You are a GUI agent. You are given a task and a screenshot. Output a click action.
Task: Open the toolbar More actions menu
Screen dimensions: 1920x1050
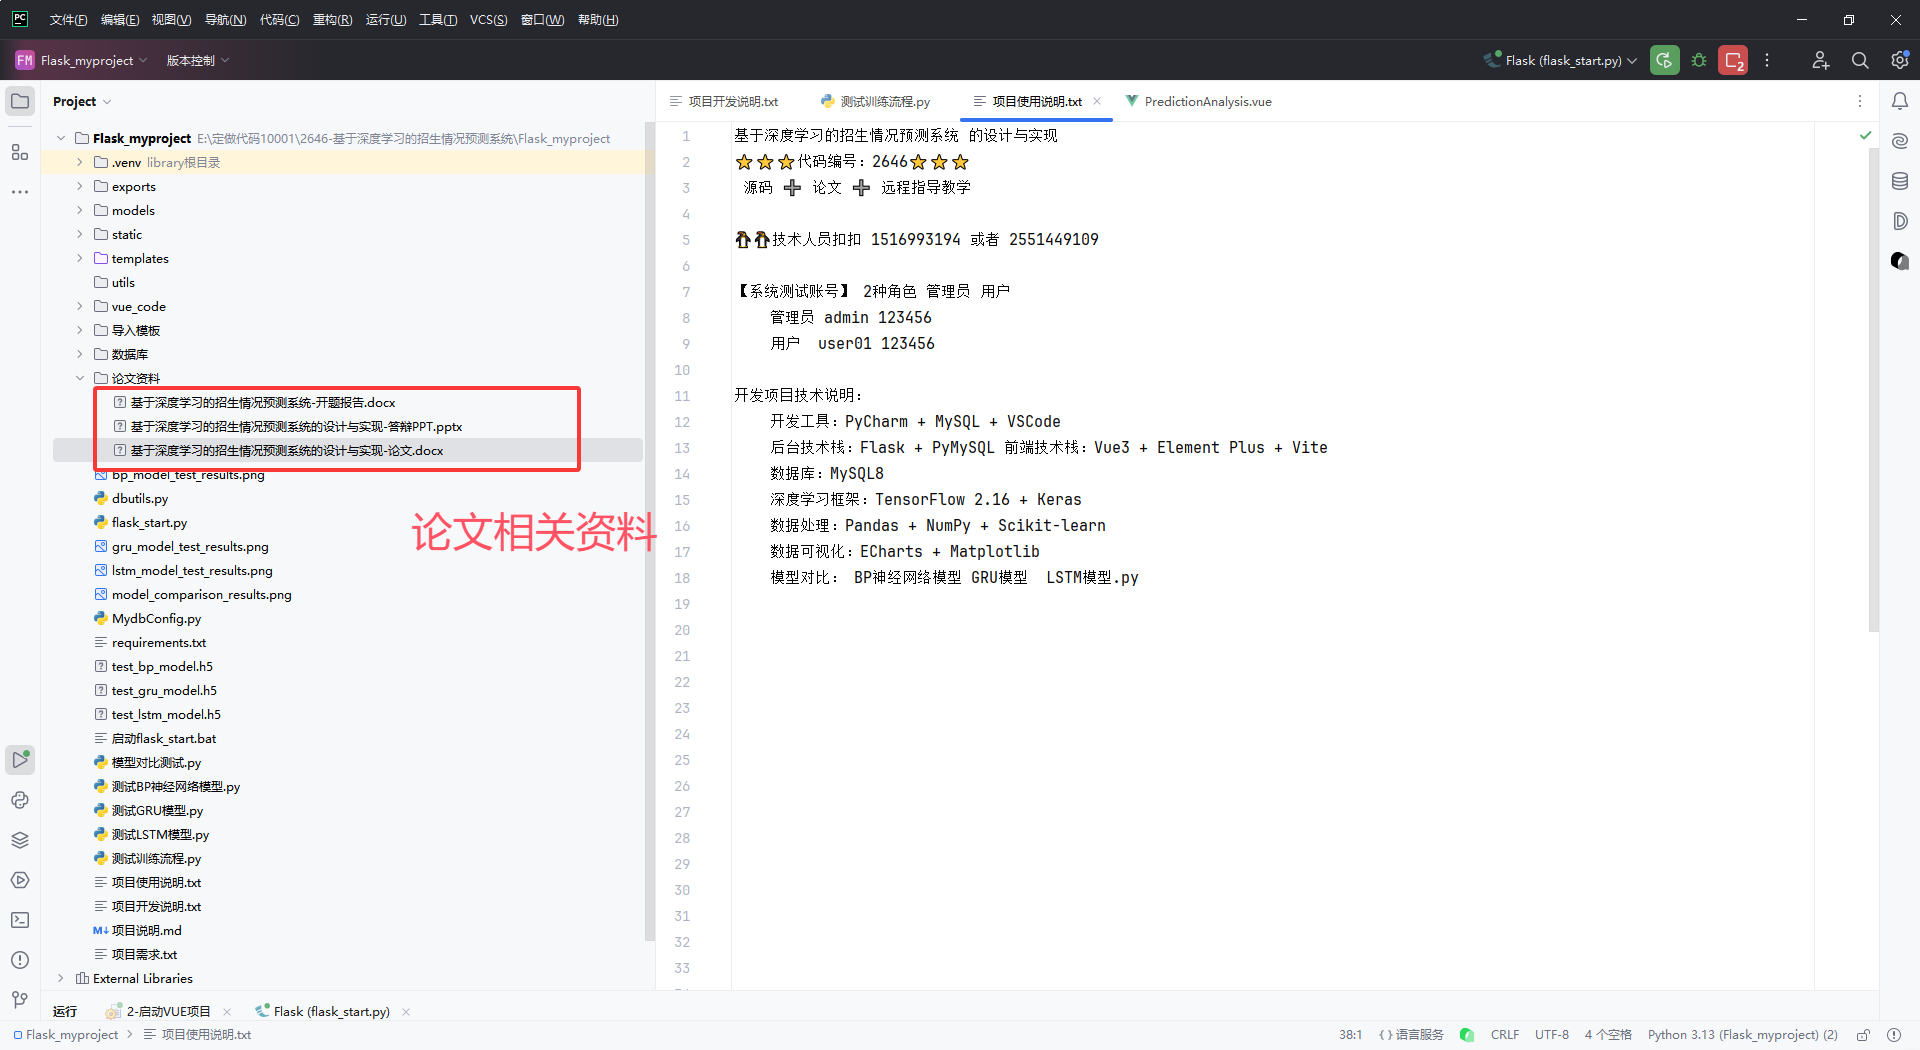tap(1767, 60)
